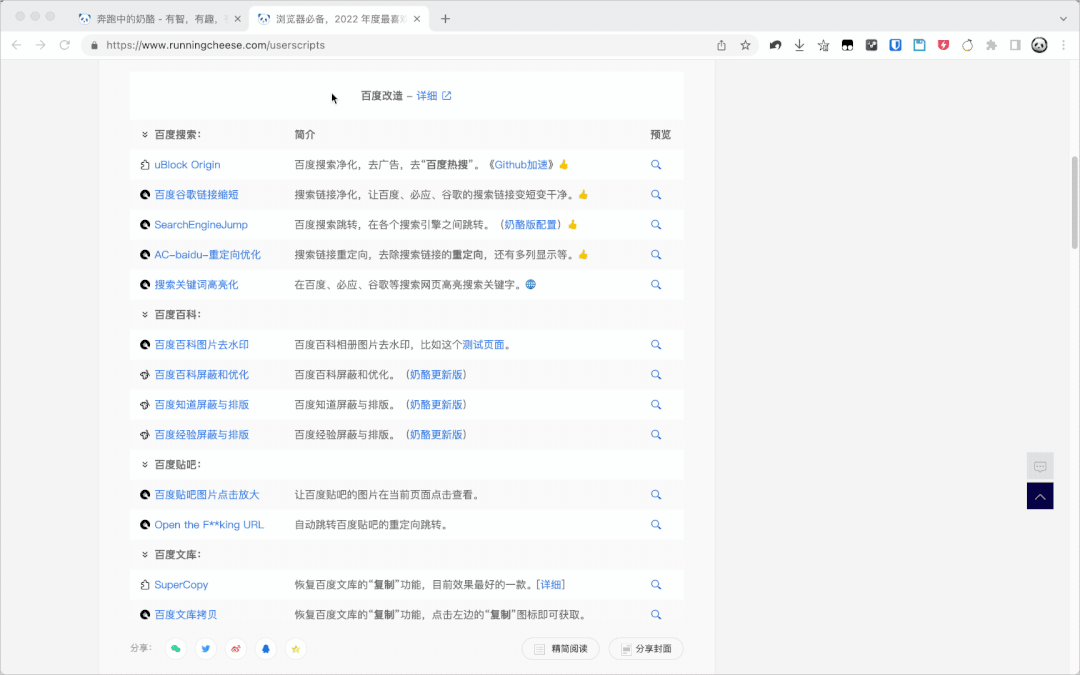Open preview for Open the F**king URL row

pyautogui.click(x=656, y=525)
